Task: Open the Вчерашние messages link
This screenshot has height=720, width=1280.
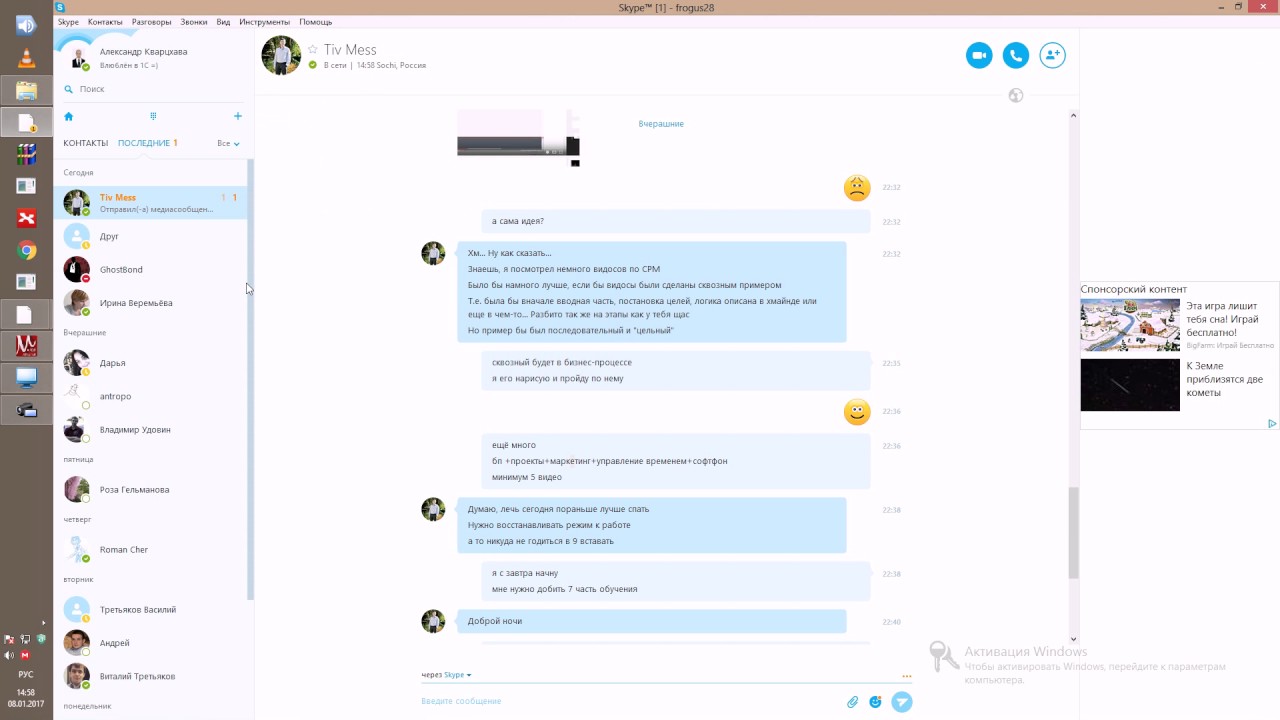Action: click(x=661, y=124)
